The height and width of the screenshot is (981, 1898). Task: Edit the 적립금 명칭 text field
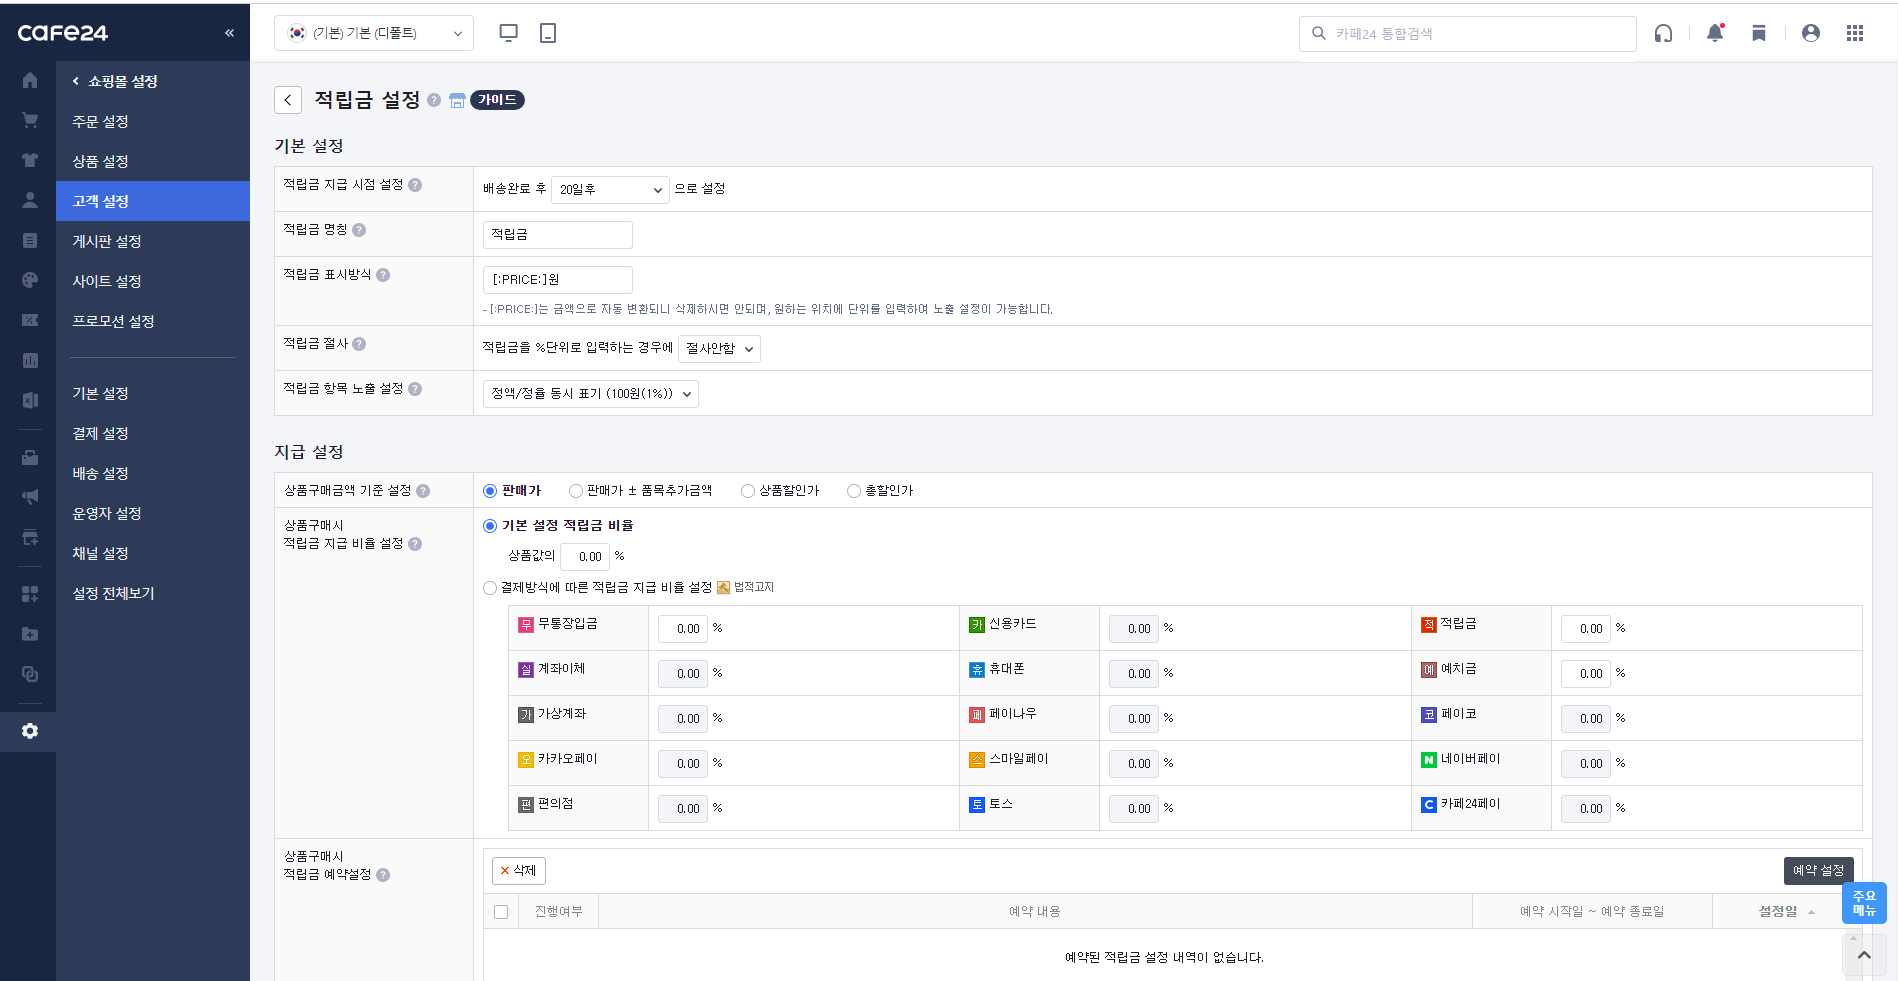(x=558, y=234)
